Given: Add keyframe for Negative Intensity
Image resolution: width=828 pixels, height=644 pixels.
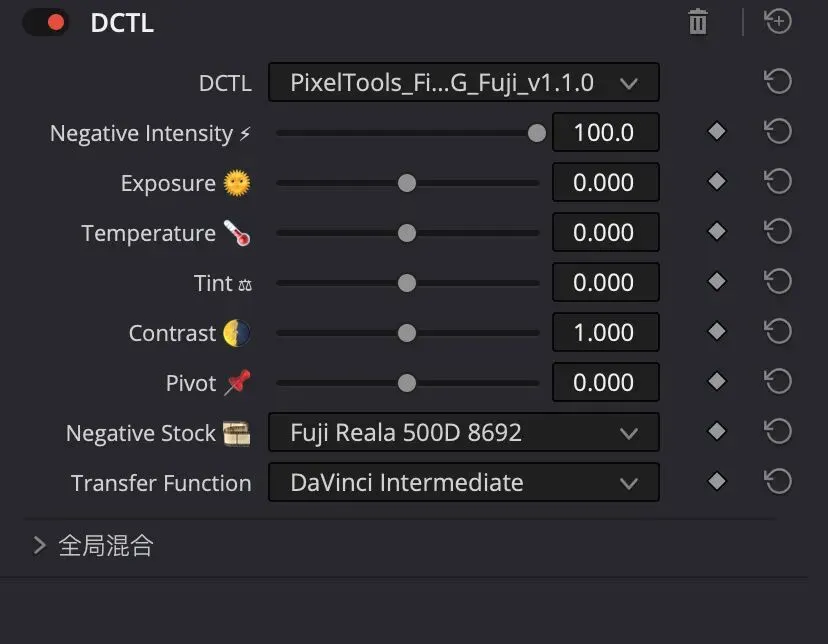Looking at the screenshot, I should pos(717,131).
